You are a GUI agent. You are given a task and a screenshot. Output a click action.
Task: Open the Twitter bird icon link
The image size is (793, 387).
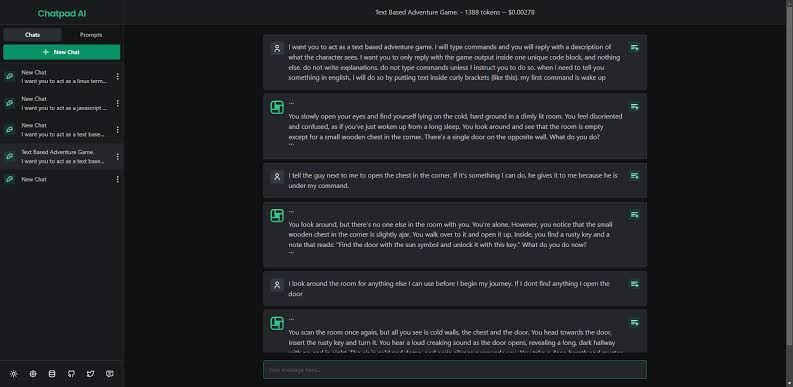tap(91, 374)
